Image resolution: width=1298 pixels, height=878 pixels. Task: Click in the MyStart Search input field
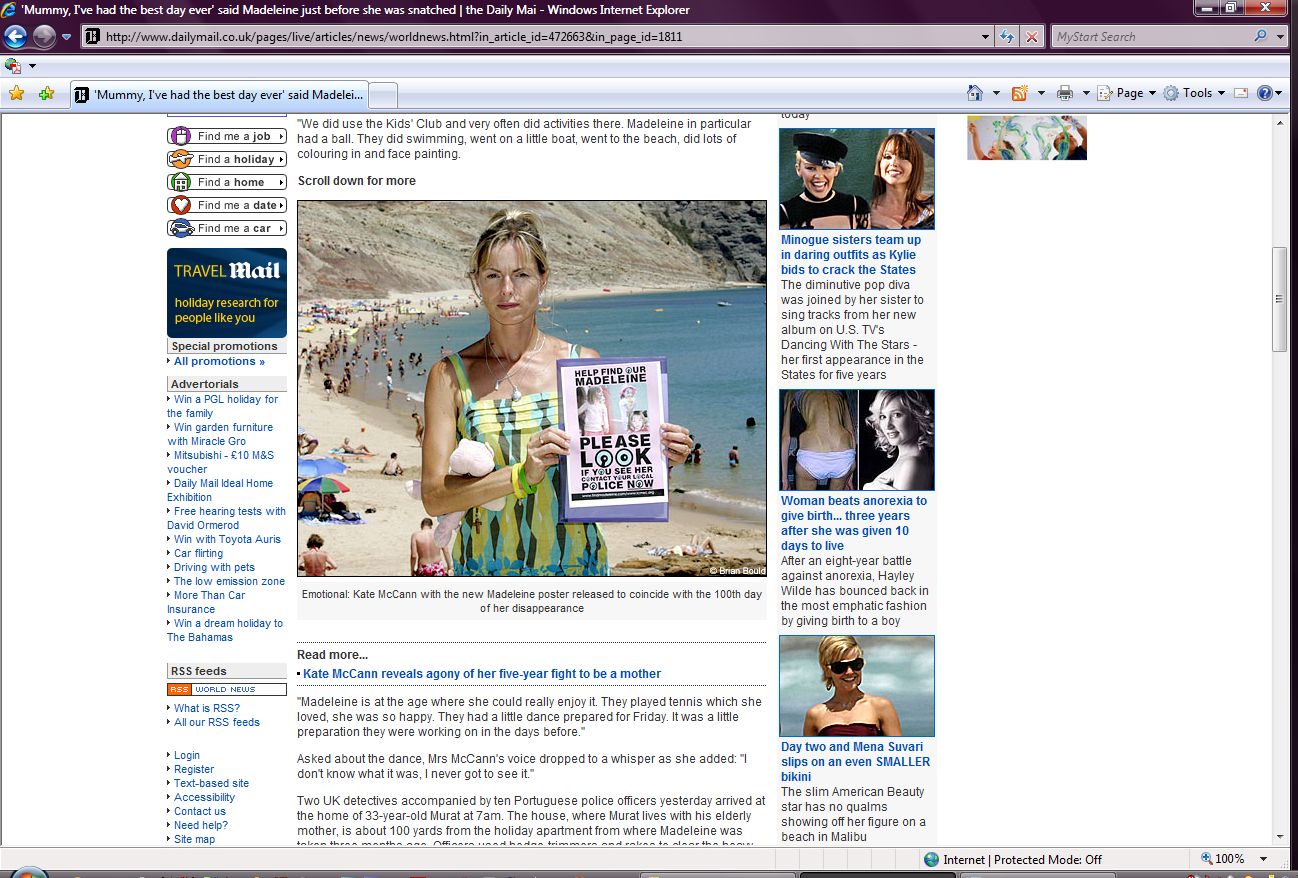coord(1150,37)
